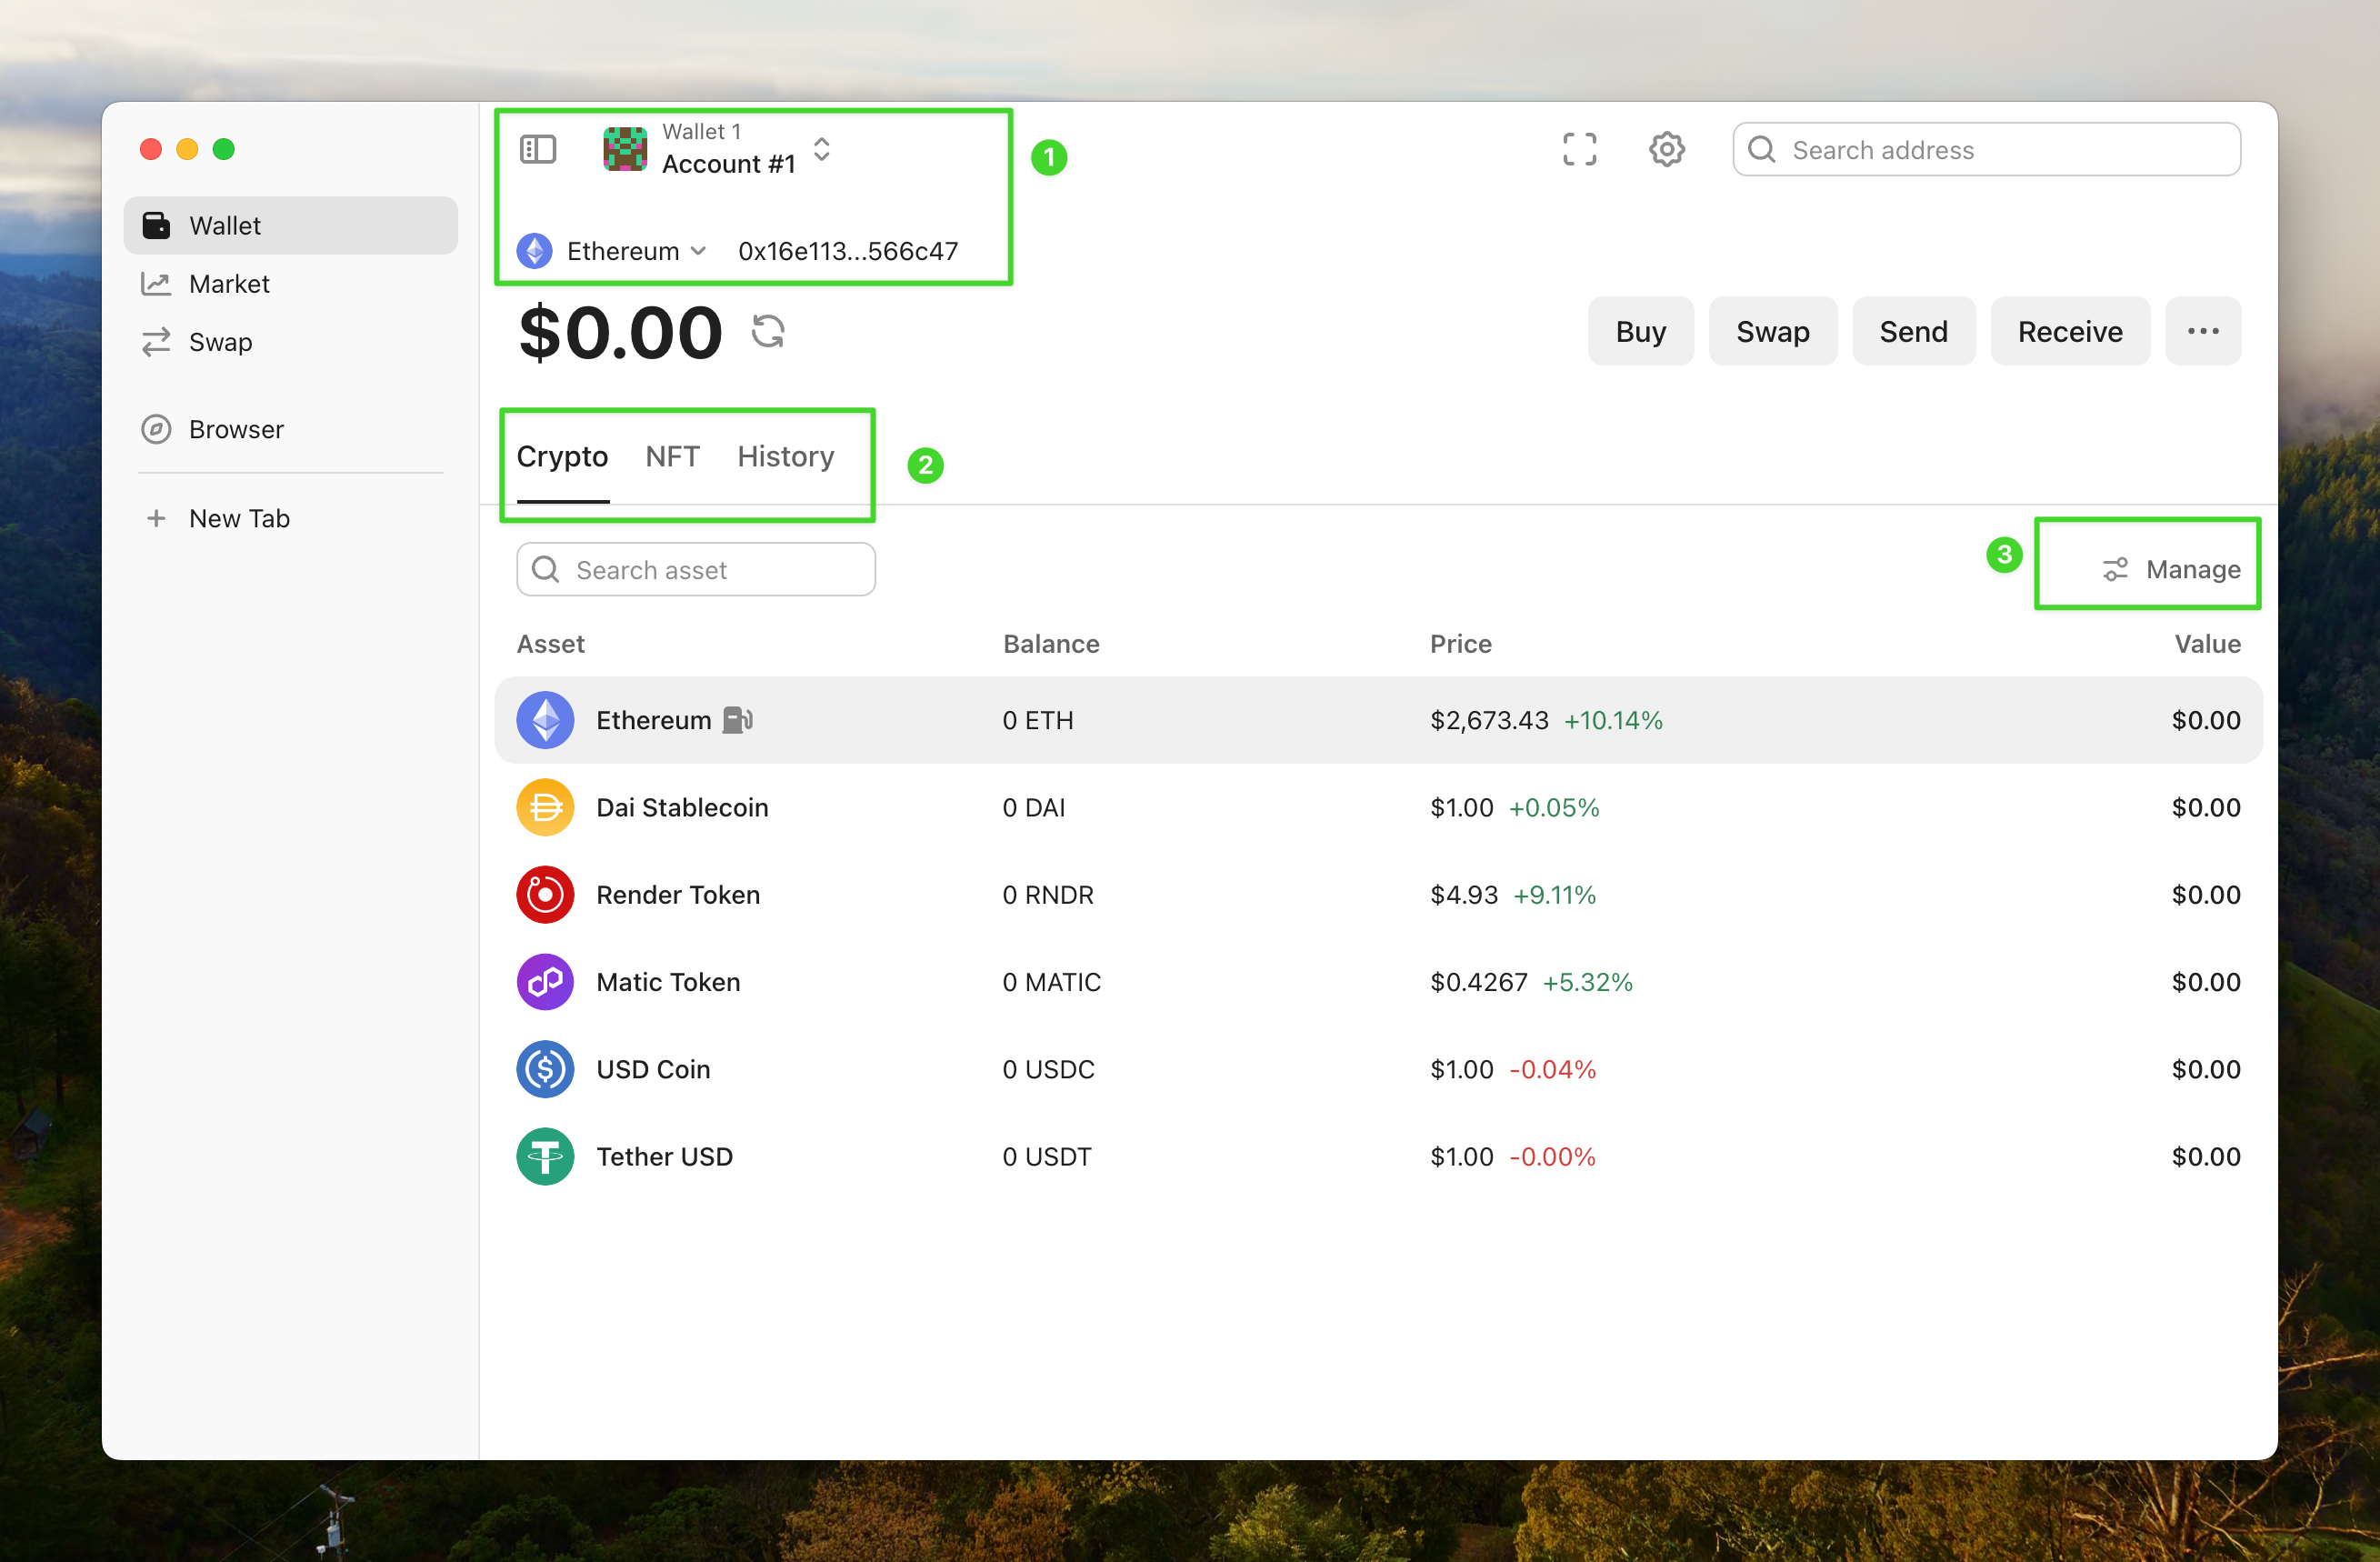Click the +9.11% Render price change
Screen dimensions: 2380x1562
pyautogui.click(x=1555, y=895)
